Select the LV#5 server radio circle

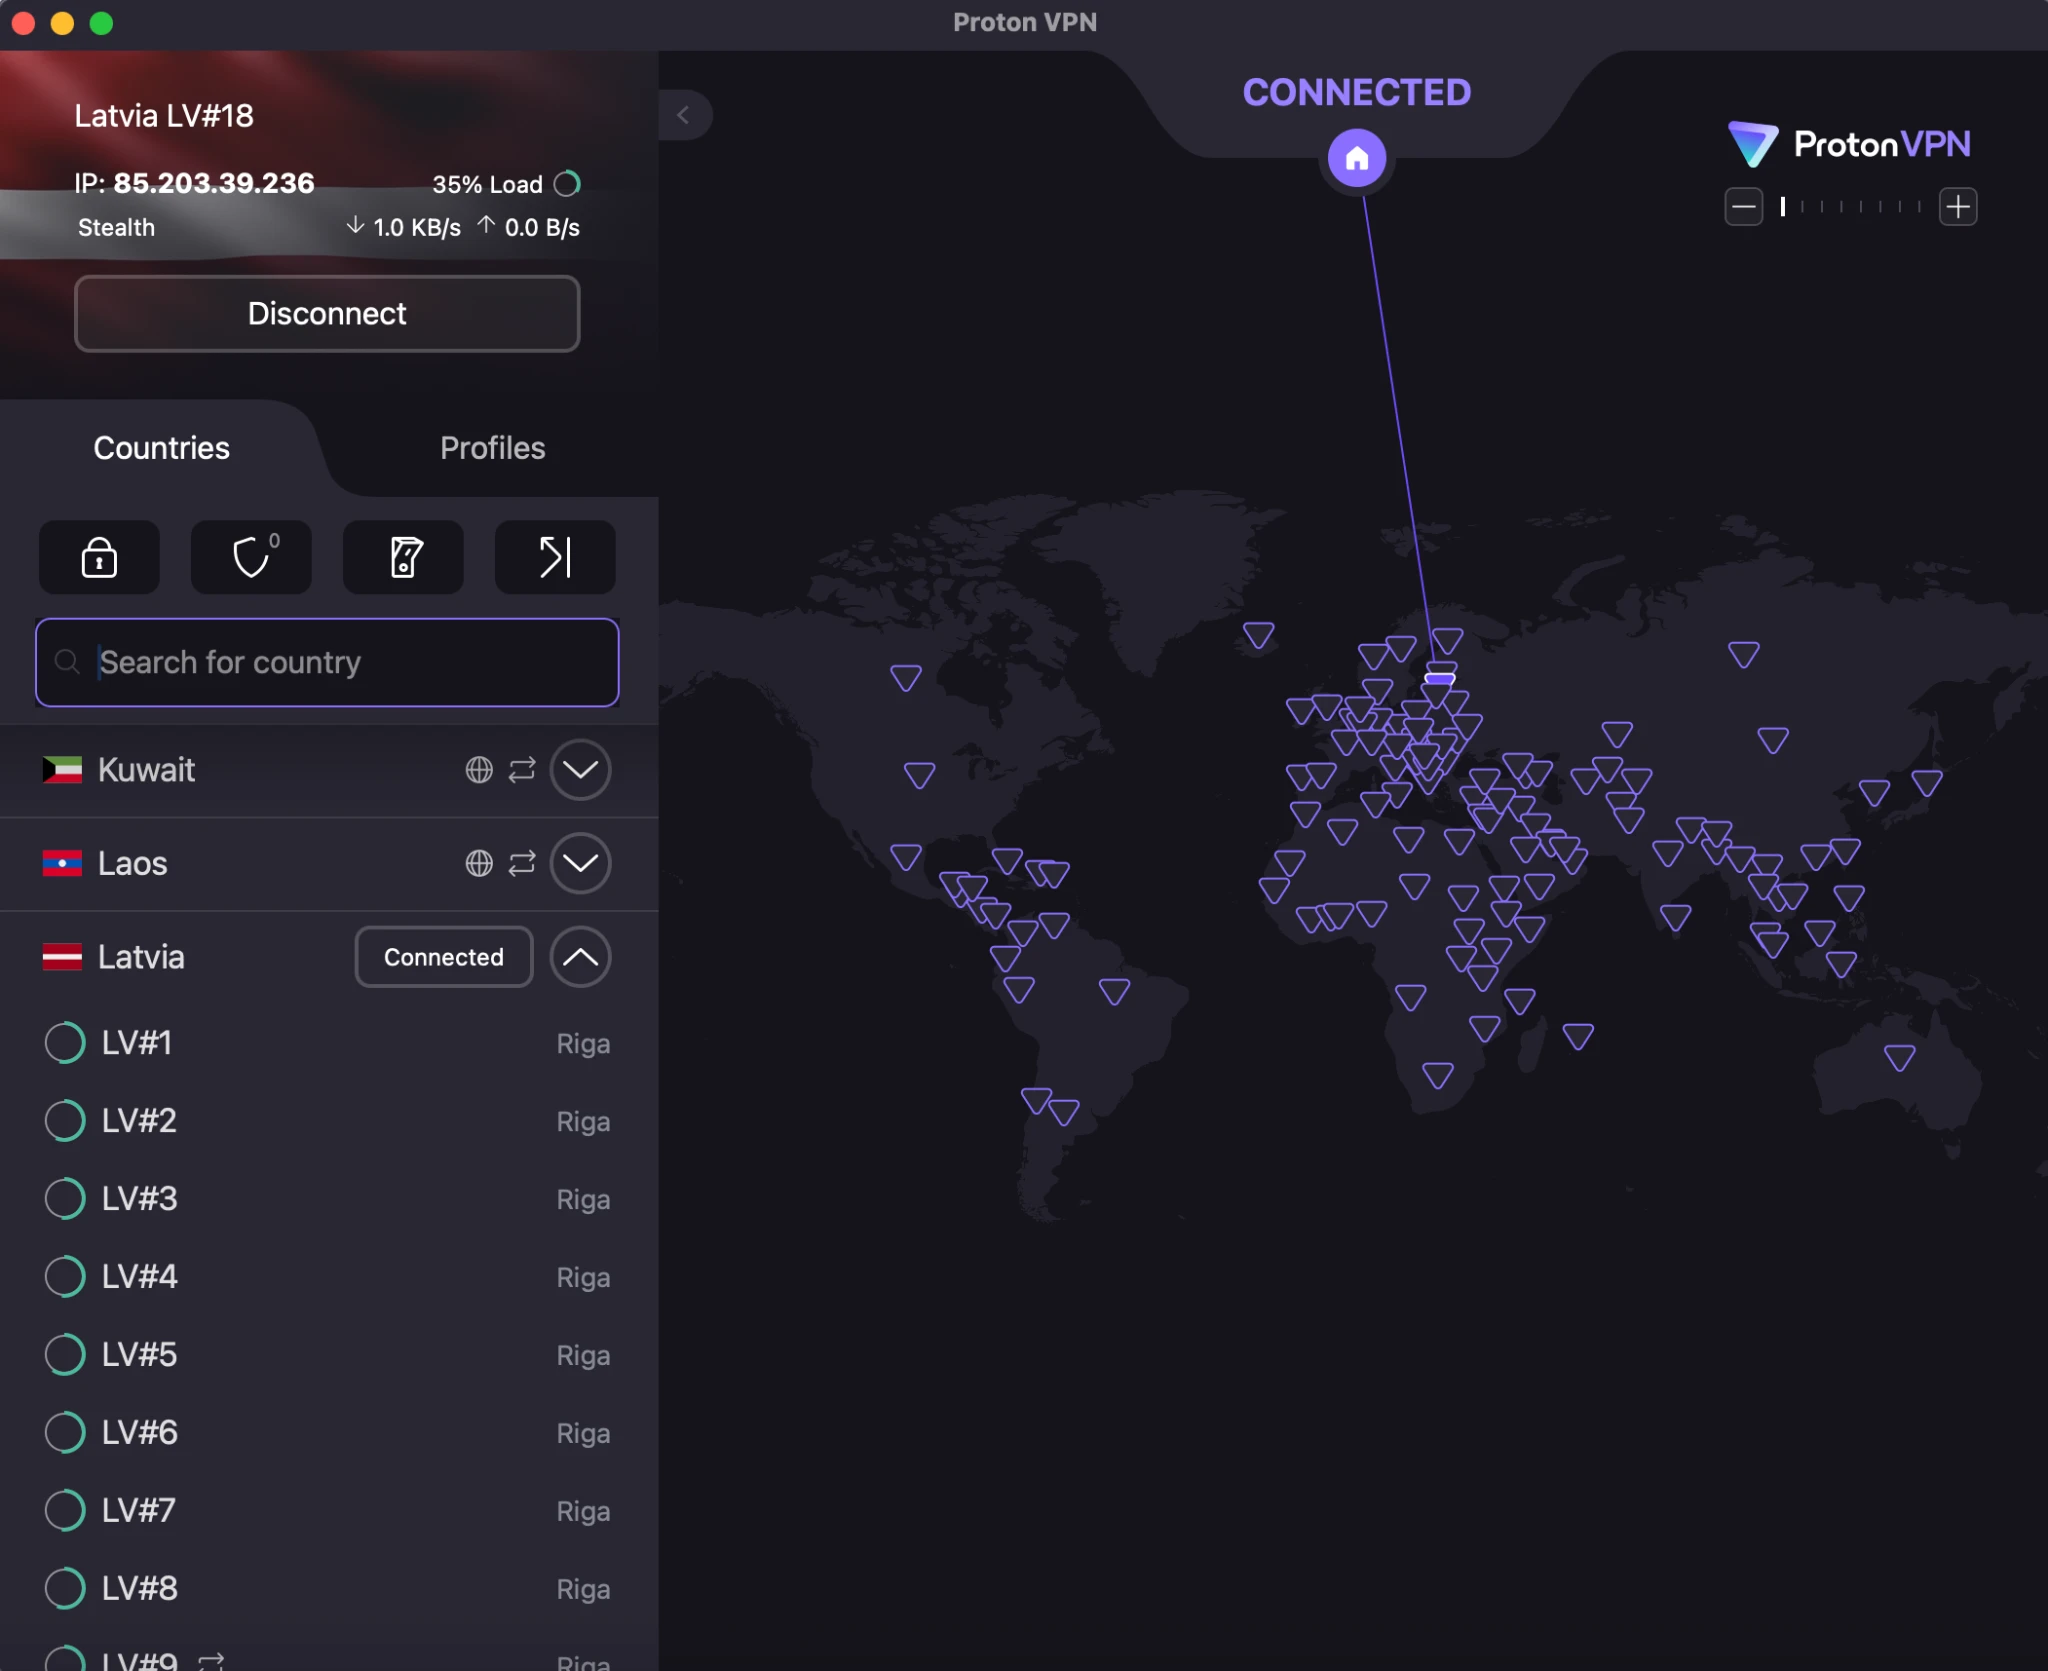tap(64, 1354)
